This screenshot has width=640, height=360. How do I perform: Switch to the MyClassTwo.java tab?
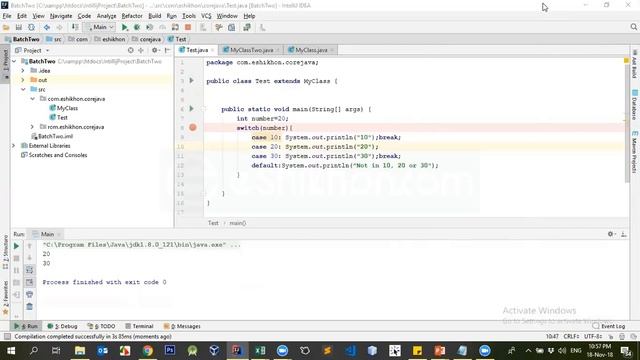click(x=251, y=50)
